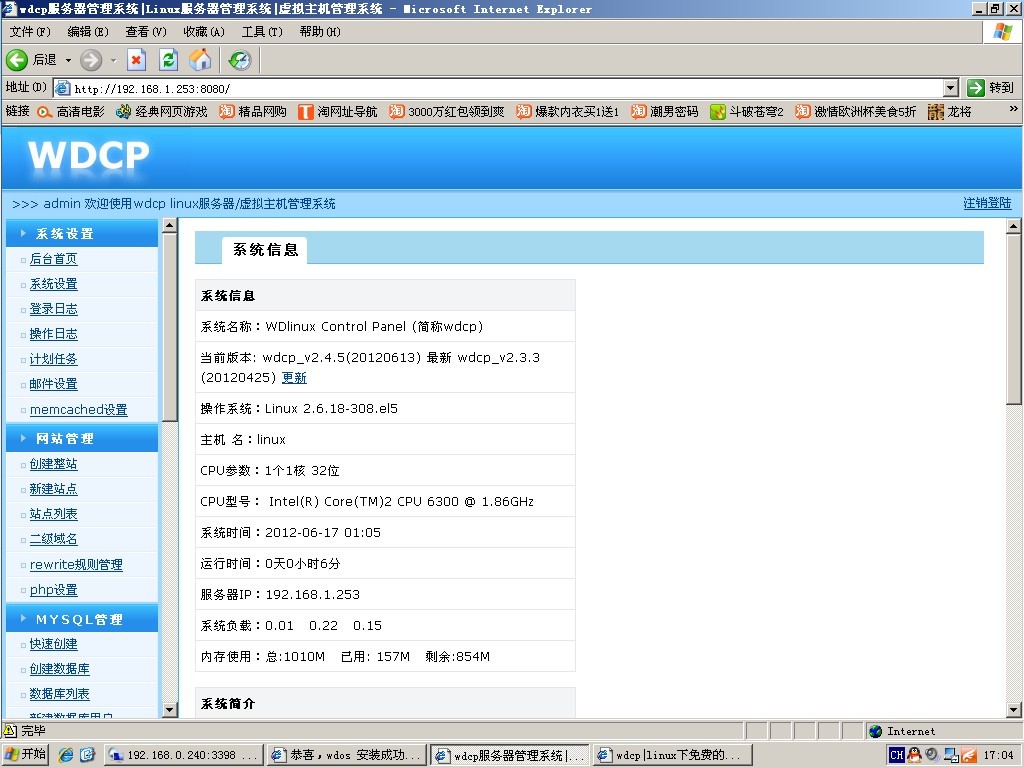This screenshot has height=768, width=1024.
Task: Open the 工具(T) menu
Action: pos(262,31)
